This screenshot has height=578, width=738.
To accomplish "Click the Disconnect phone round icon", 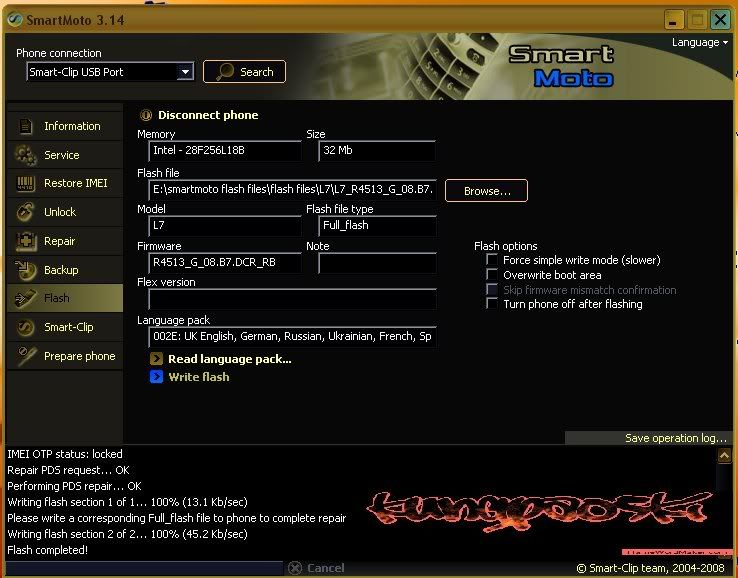I will 146,115.
